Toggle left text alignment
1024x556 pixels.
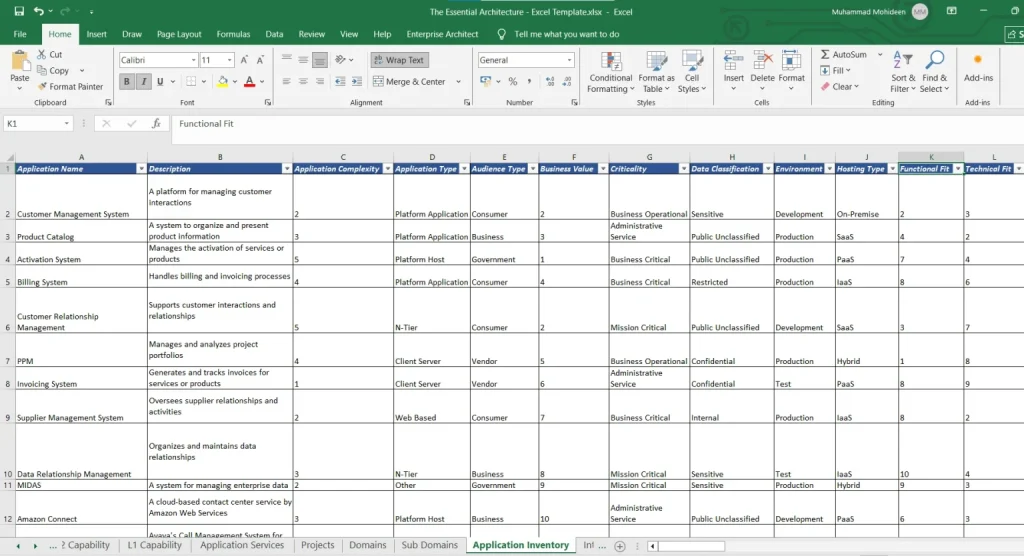pos(287,82)
